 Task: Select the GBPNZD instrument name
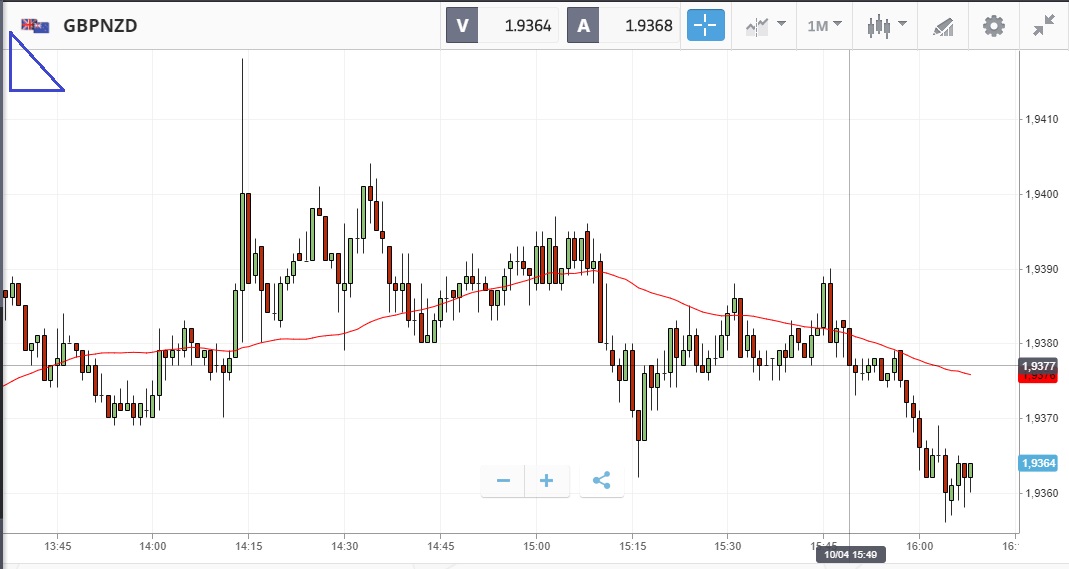[100, 26]
